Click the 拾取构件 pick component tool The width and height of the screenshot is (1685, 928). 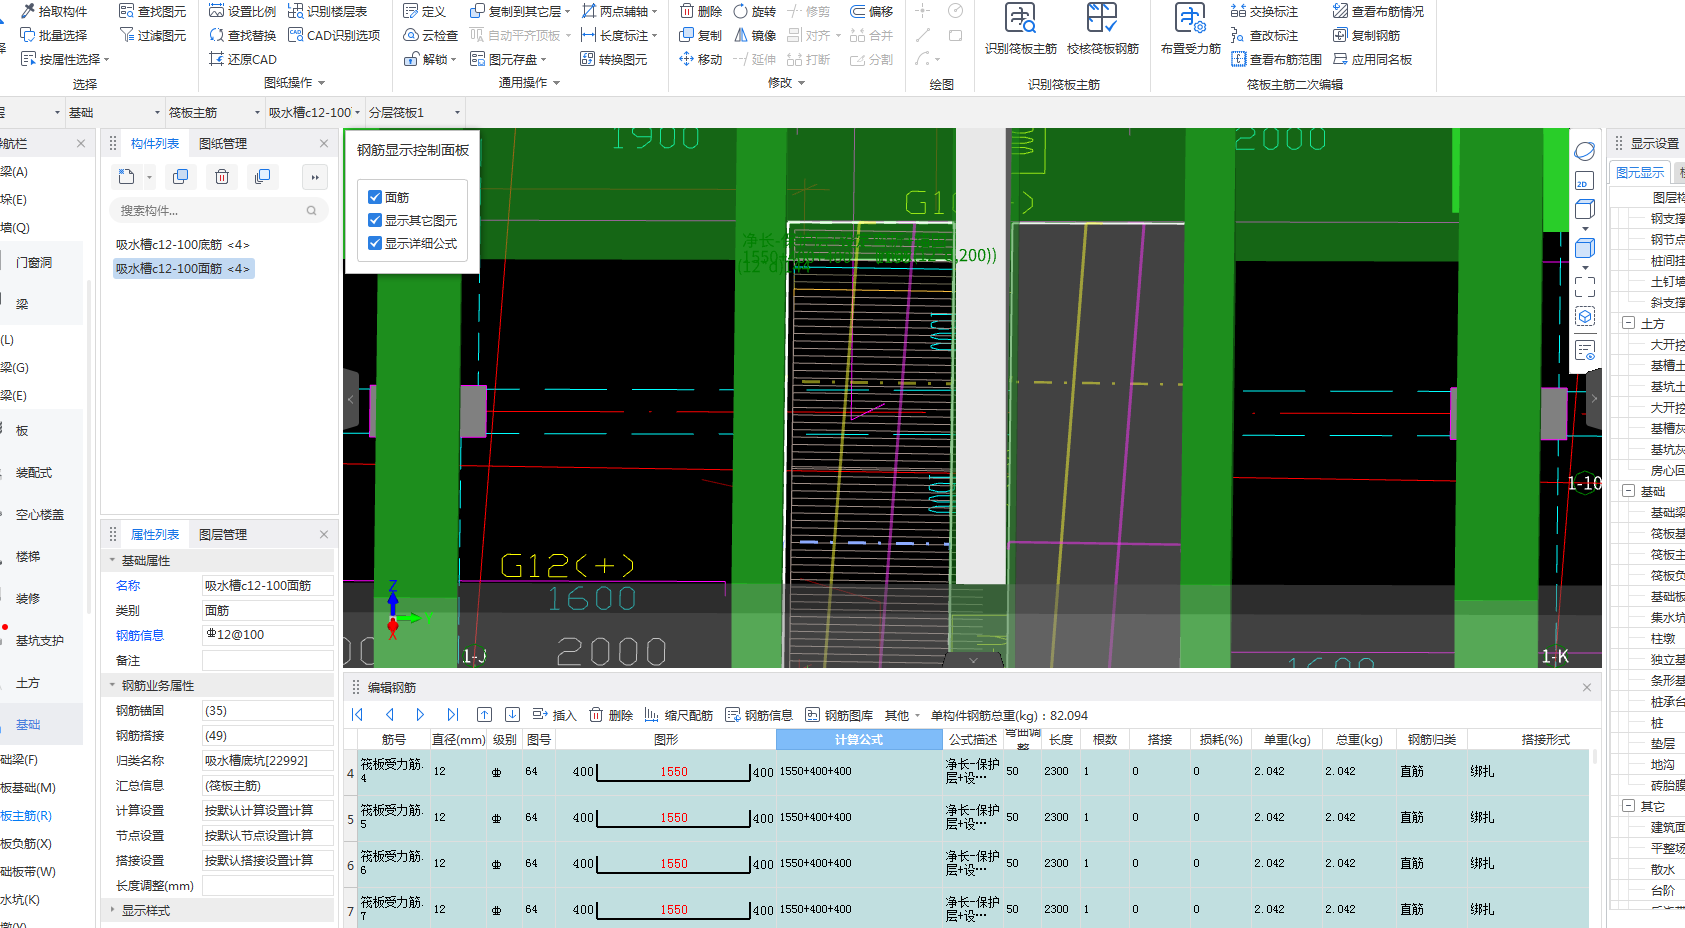pyautogui.click(x=54, y=11)
